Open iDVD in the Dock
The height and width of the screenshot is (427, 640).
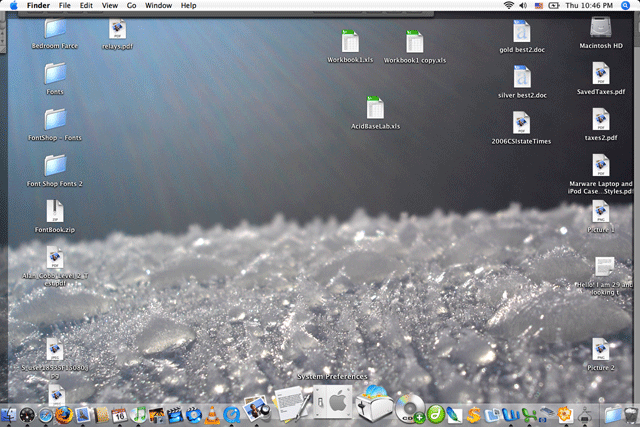pyautogui.click(x=193, y=415)
